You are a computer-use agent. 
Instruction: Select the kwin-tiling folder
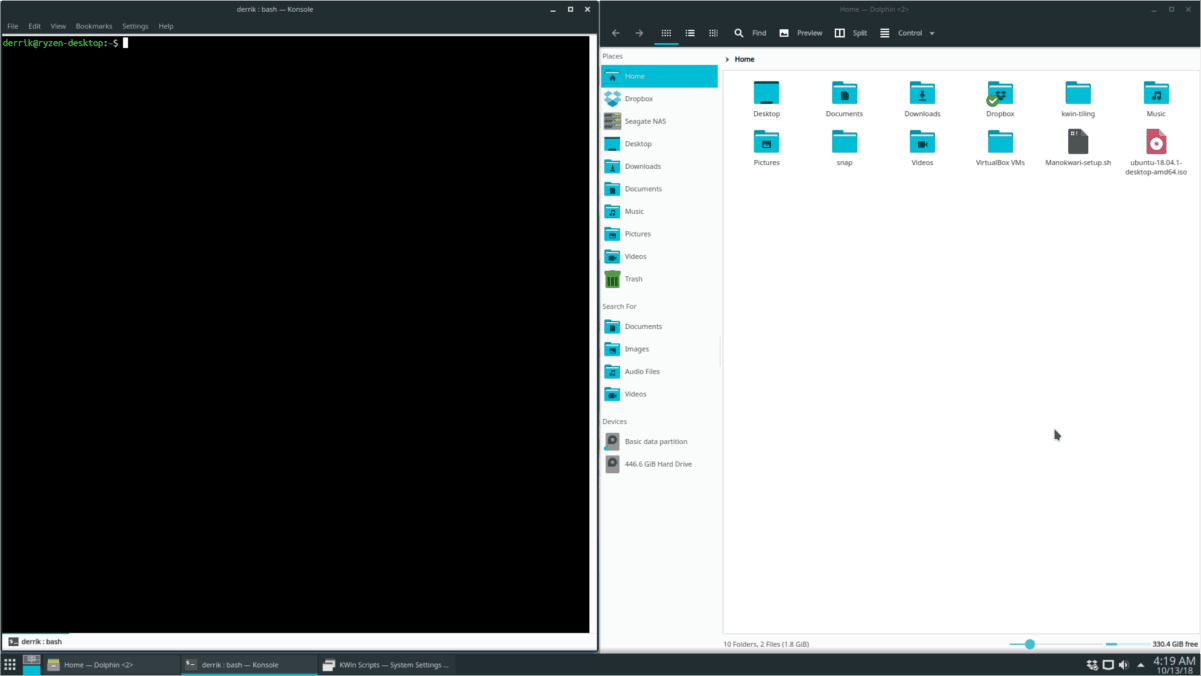point(1078,99)
